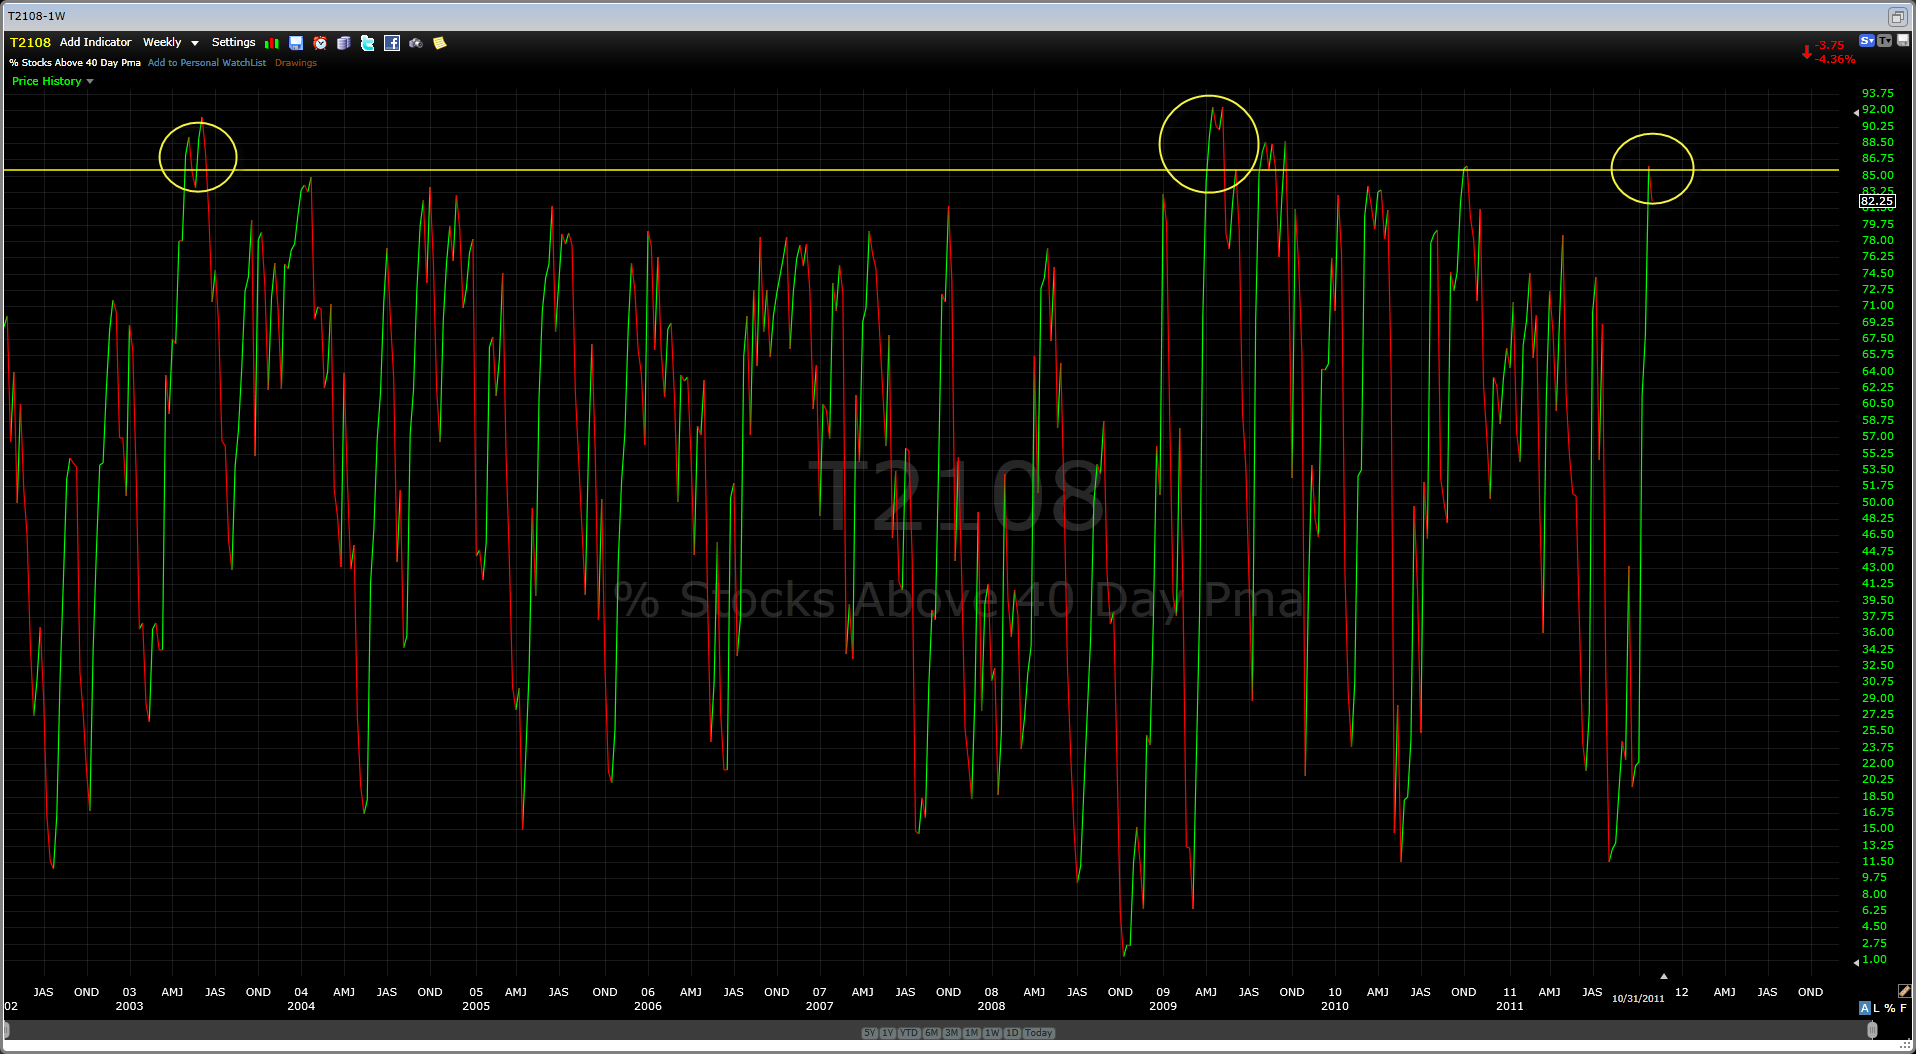Toggle the A scale mode button
Screen dimensions: 1916x1054
(1864, 1008)
